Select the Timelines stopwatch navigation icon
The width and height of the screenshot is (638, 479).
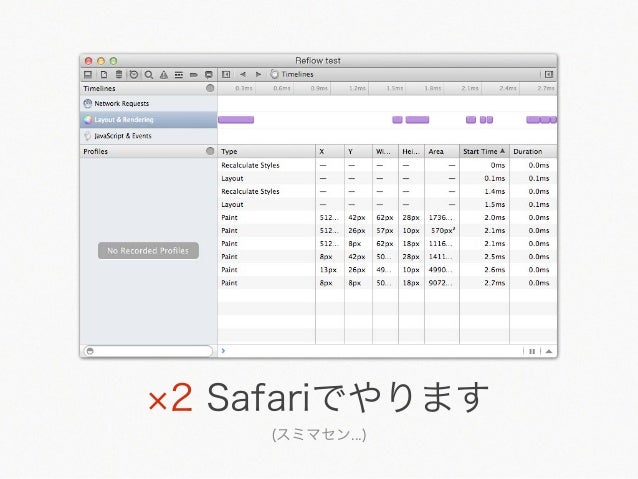pyautogui.click(x=133, y=74)
